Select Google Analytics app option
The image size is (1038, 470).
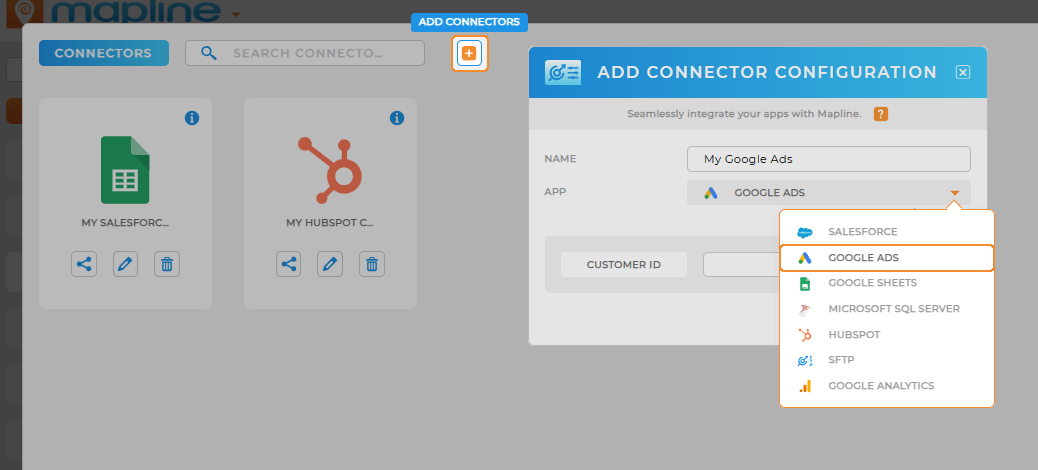[880, 386]
